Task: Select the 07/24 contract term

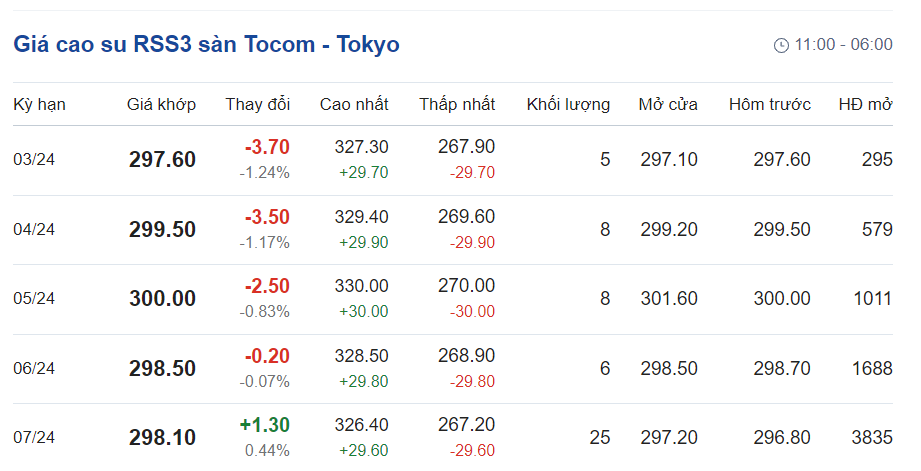Action: coord(34,438)
